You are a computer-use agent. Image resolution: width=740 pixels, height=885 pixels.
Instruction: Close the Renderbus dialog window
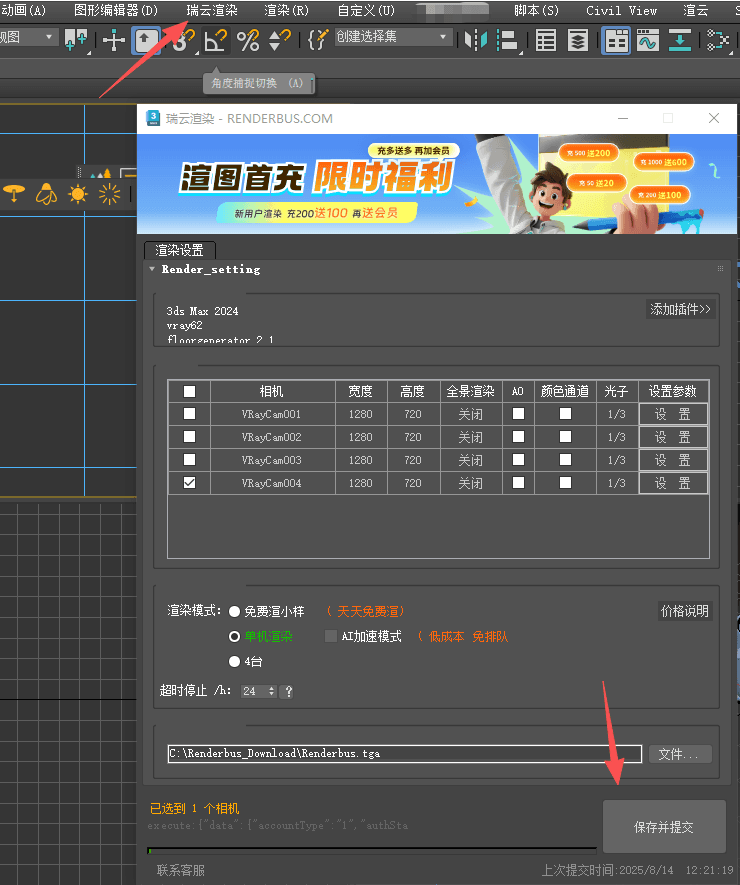coord(713,118)
